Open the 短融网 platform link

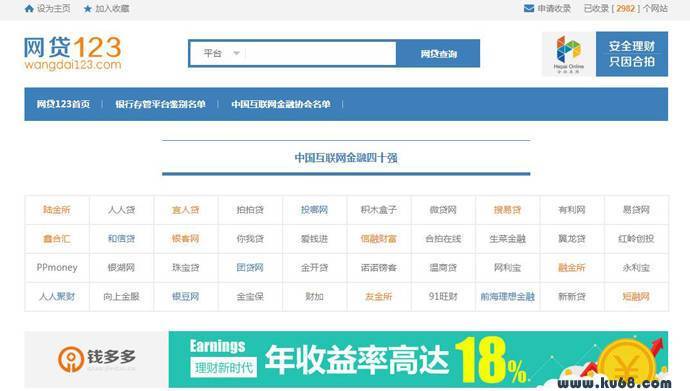pos(636,296)
